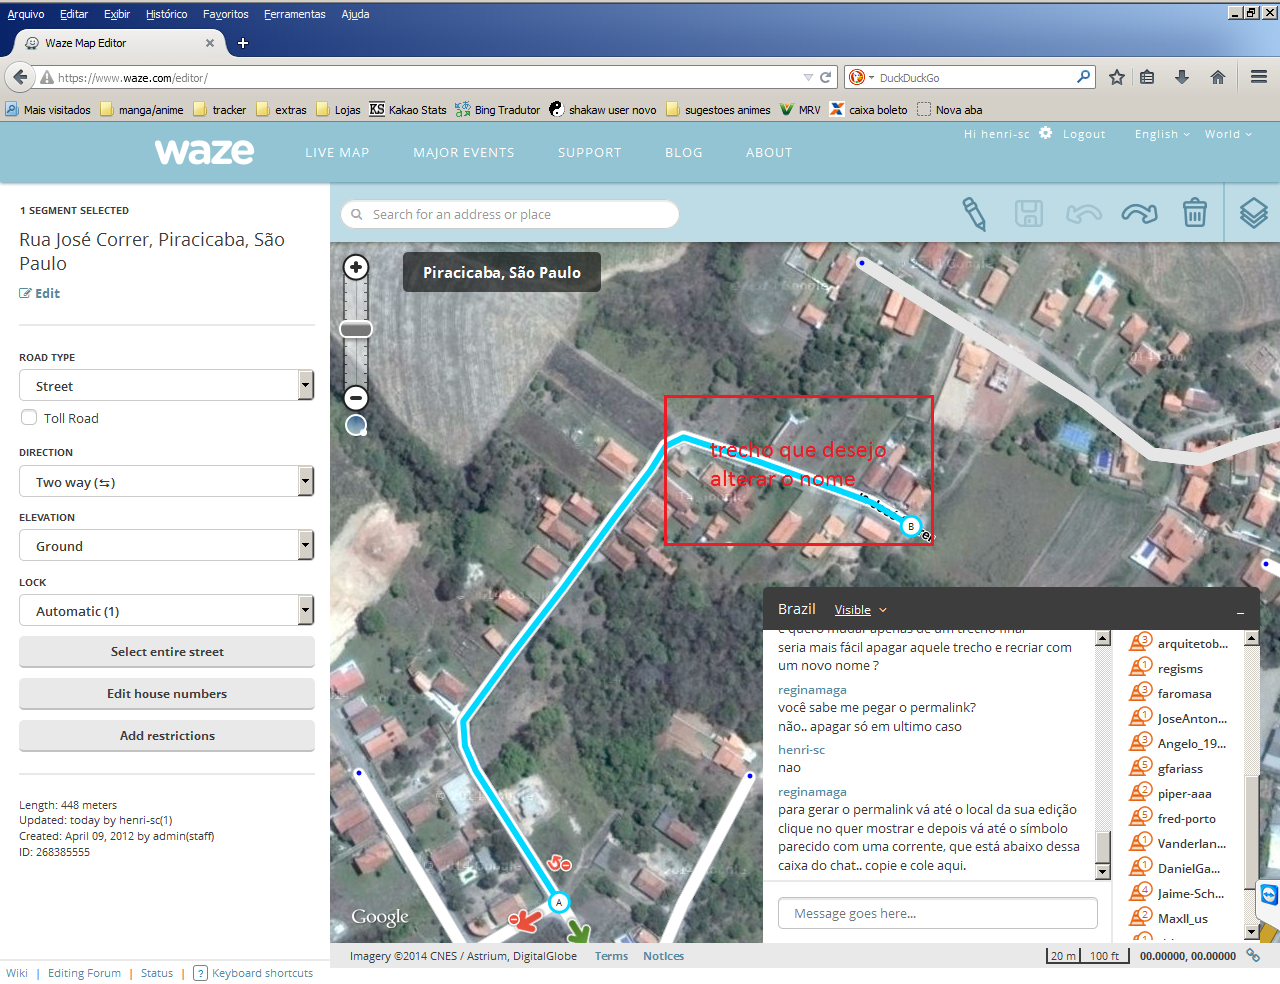Open the Direction Two way dropdown

coord(167,481)
